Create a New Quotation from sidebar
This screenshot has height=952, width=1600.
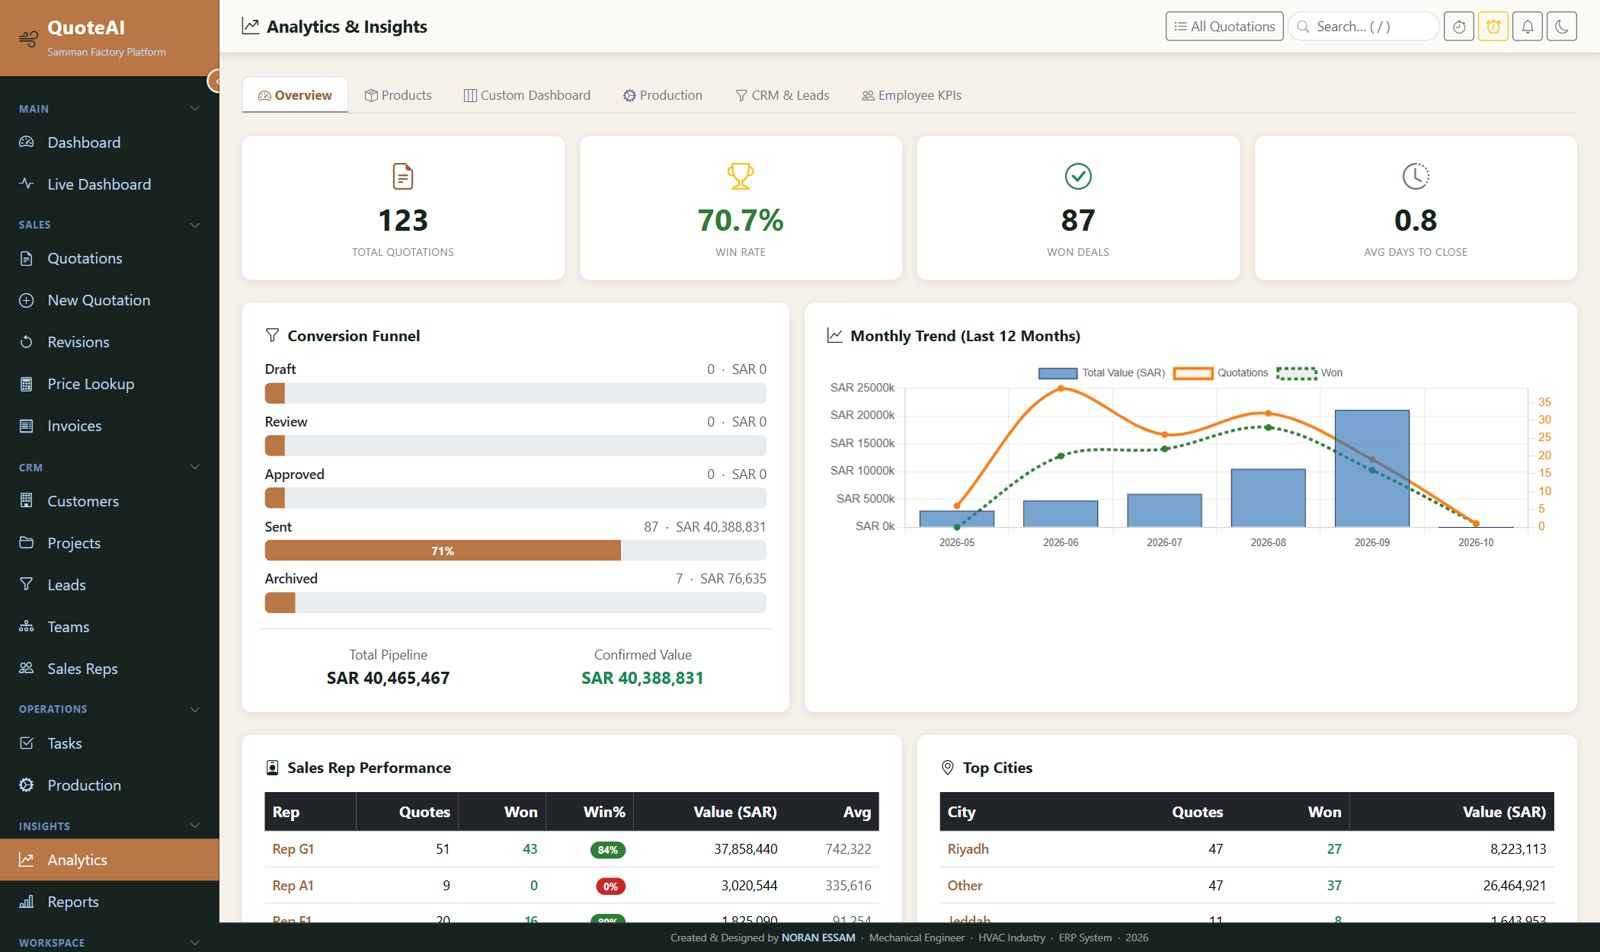[109, 300]
